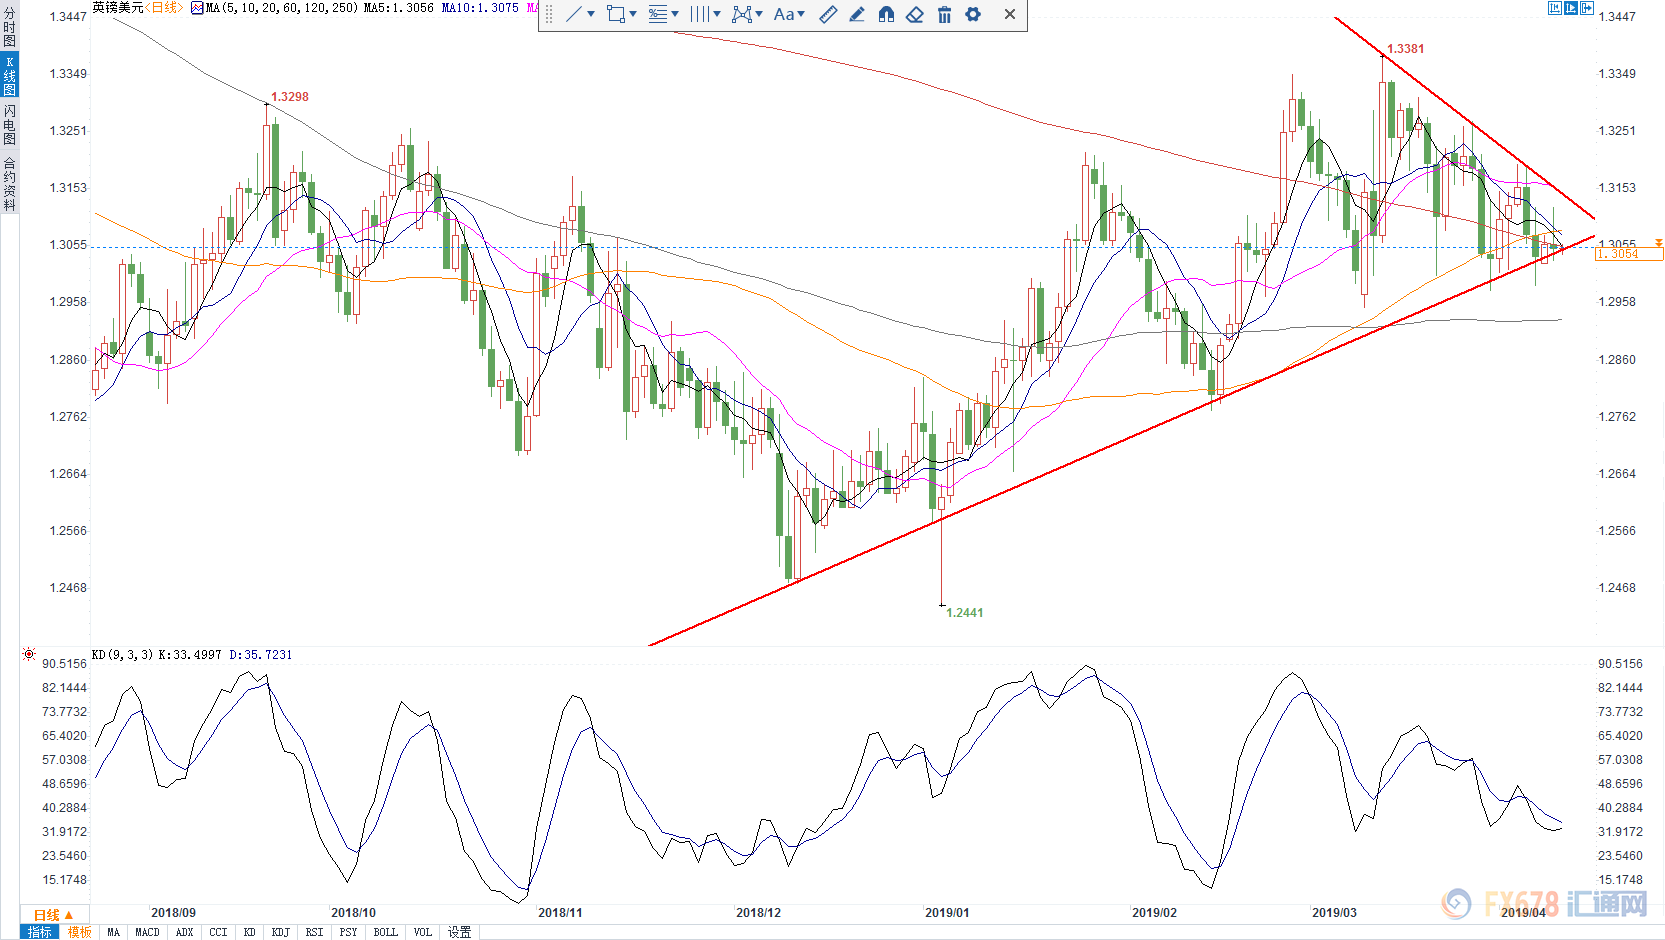
Task: Toggle the magnet snap mode
Action: pos(886,14)
